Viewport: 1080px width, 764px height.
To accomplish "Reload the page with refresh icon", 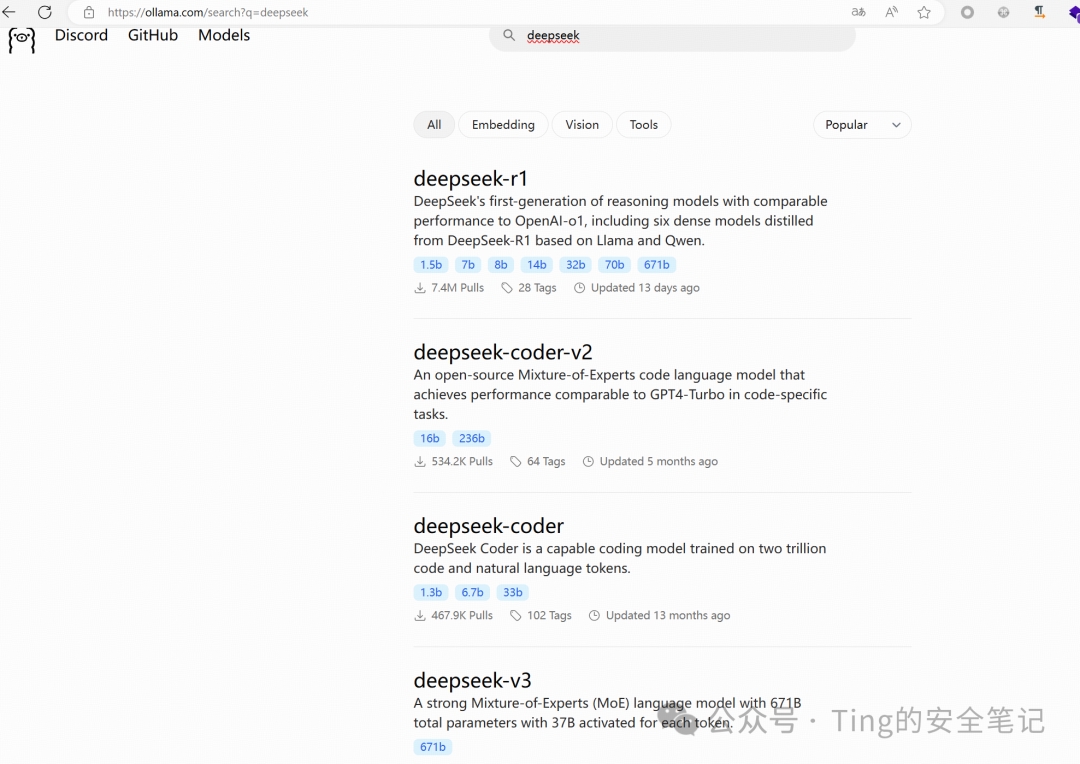I will [45, 12].
